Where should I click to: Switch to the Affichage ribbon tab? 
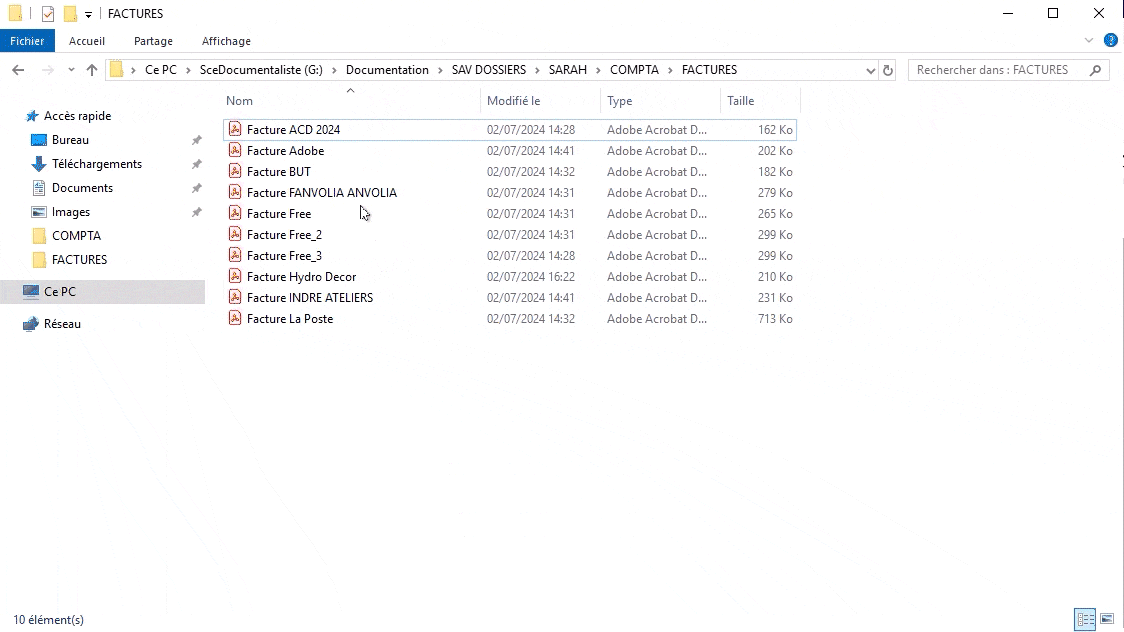coord(227,41)
